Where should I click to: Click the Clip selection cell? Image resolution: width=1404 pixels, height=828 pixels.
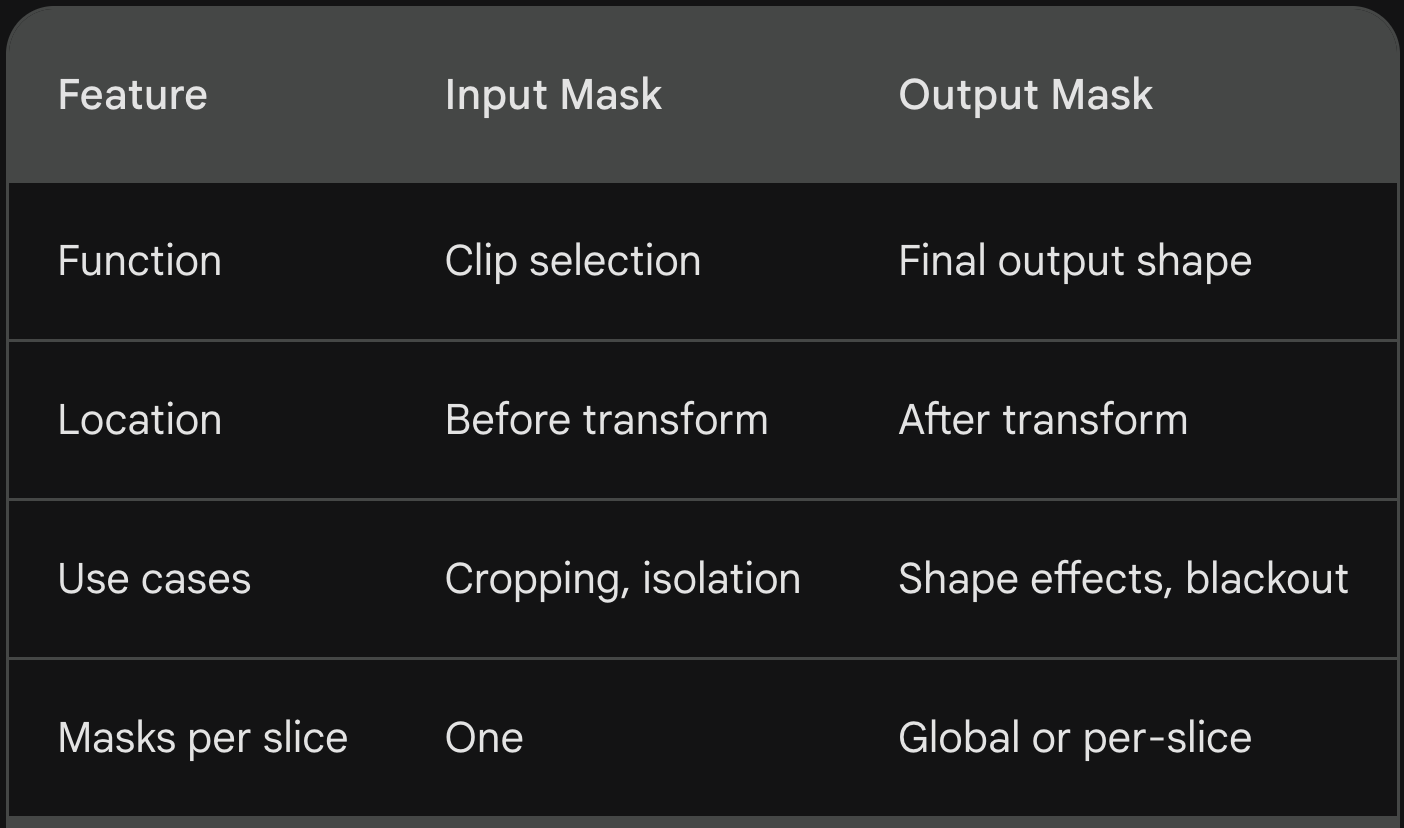(x=572, y=261)
